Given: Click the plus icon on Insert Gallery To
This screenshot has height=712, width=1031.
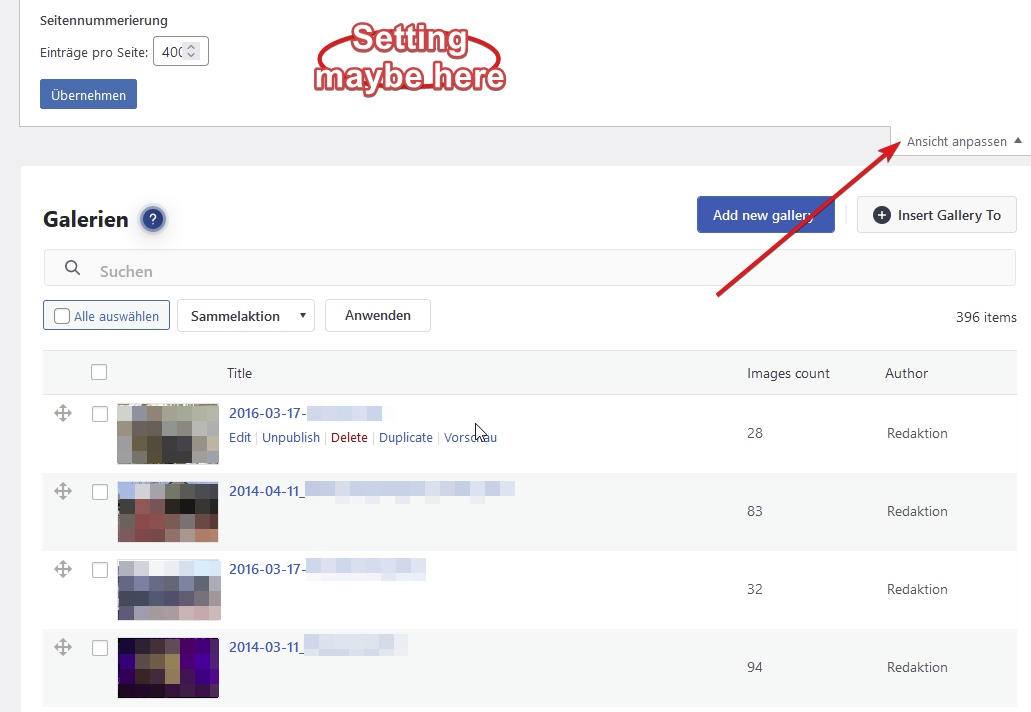Looking at the screenshot, I should (881, 215).
